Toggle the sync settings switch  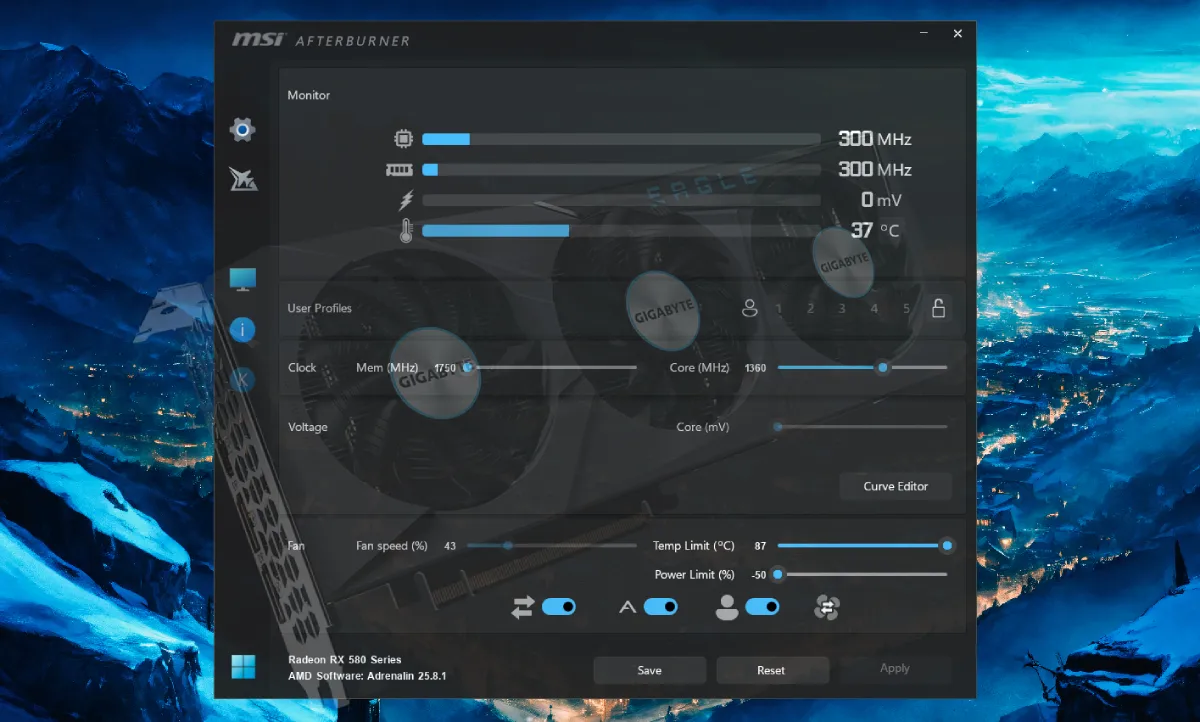click(x=557, y=607)
